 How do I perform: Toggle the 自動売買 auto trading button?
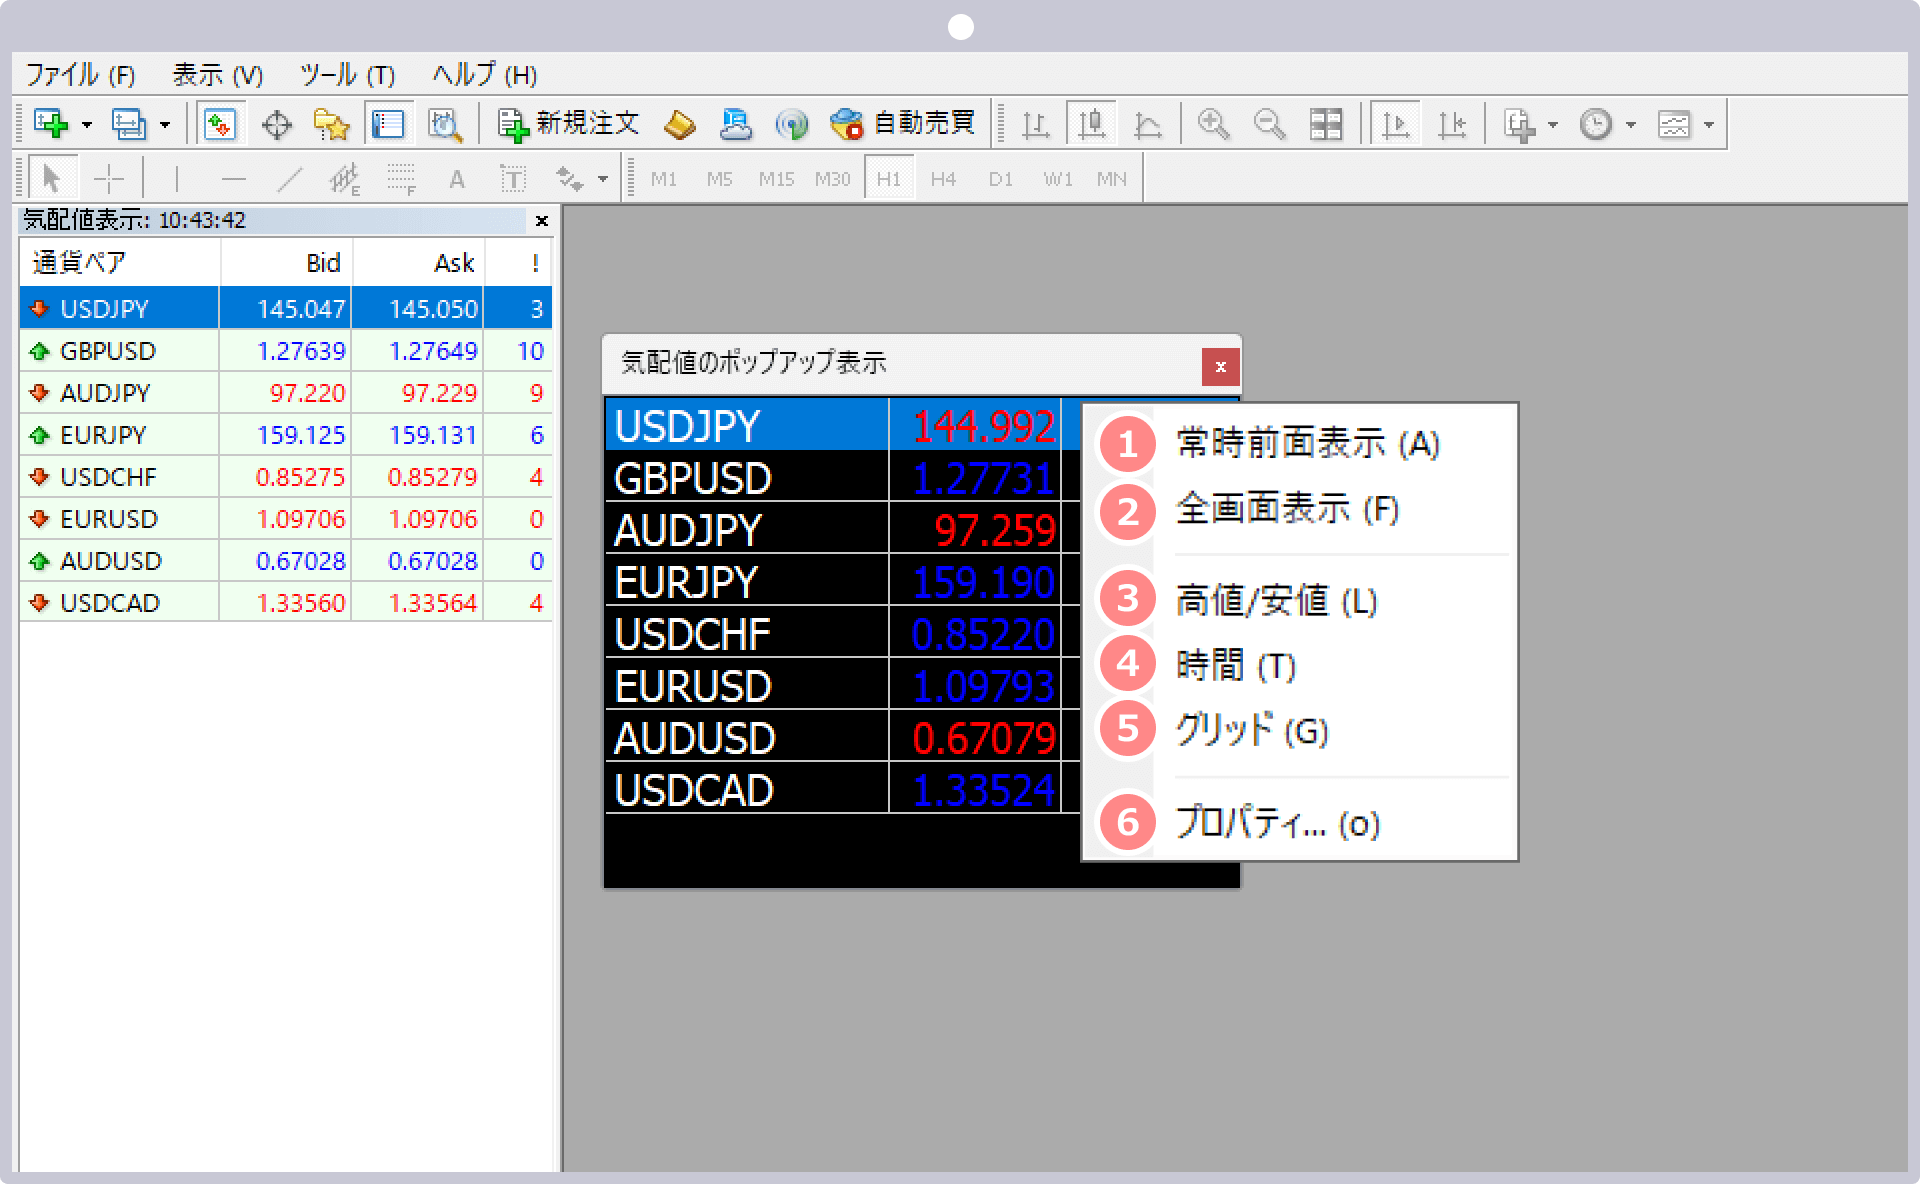(902, 124)
